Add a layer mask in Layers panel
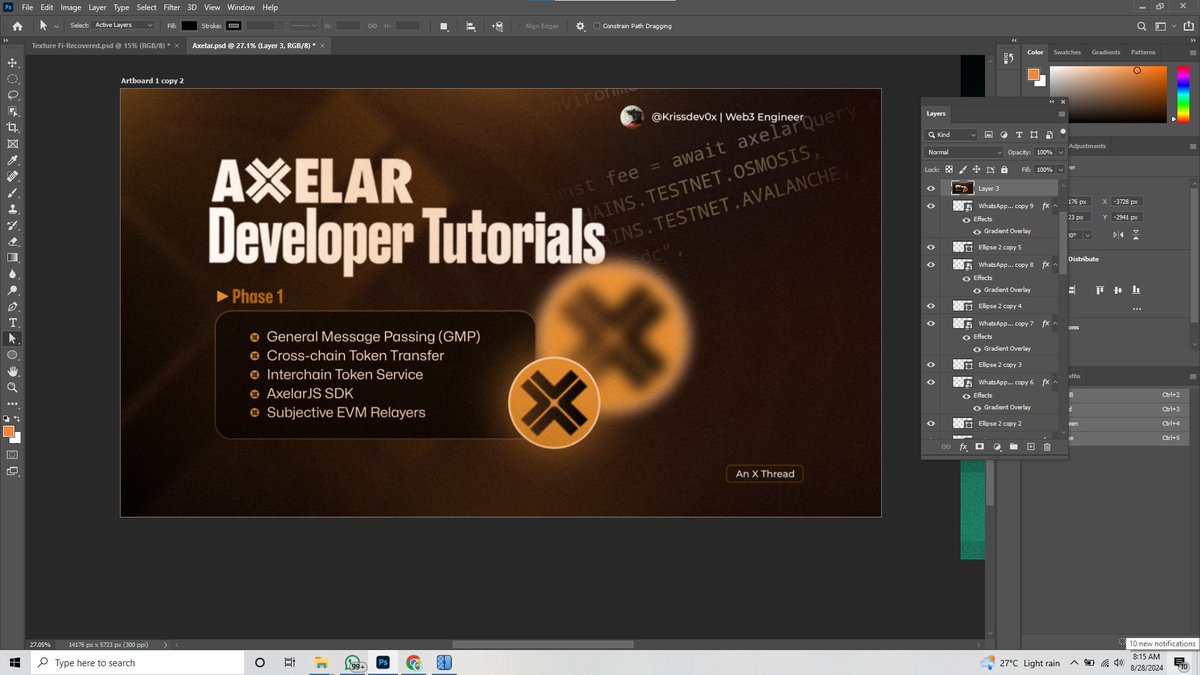Image resolution: width=1200 pixels, height=675 pixels. pos(980,447)
